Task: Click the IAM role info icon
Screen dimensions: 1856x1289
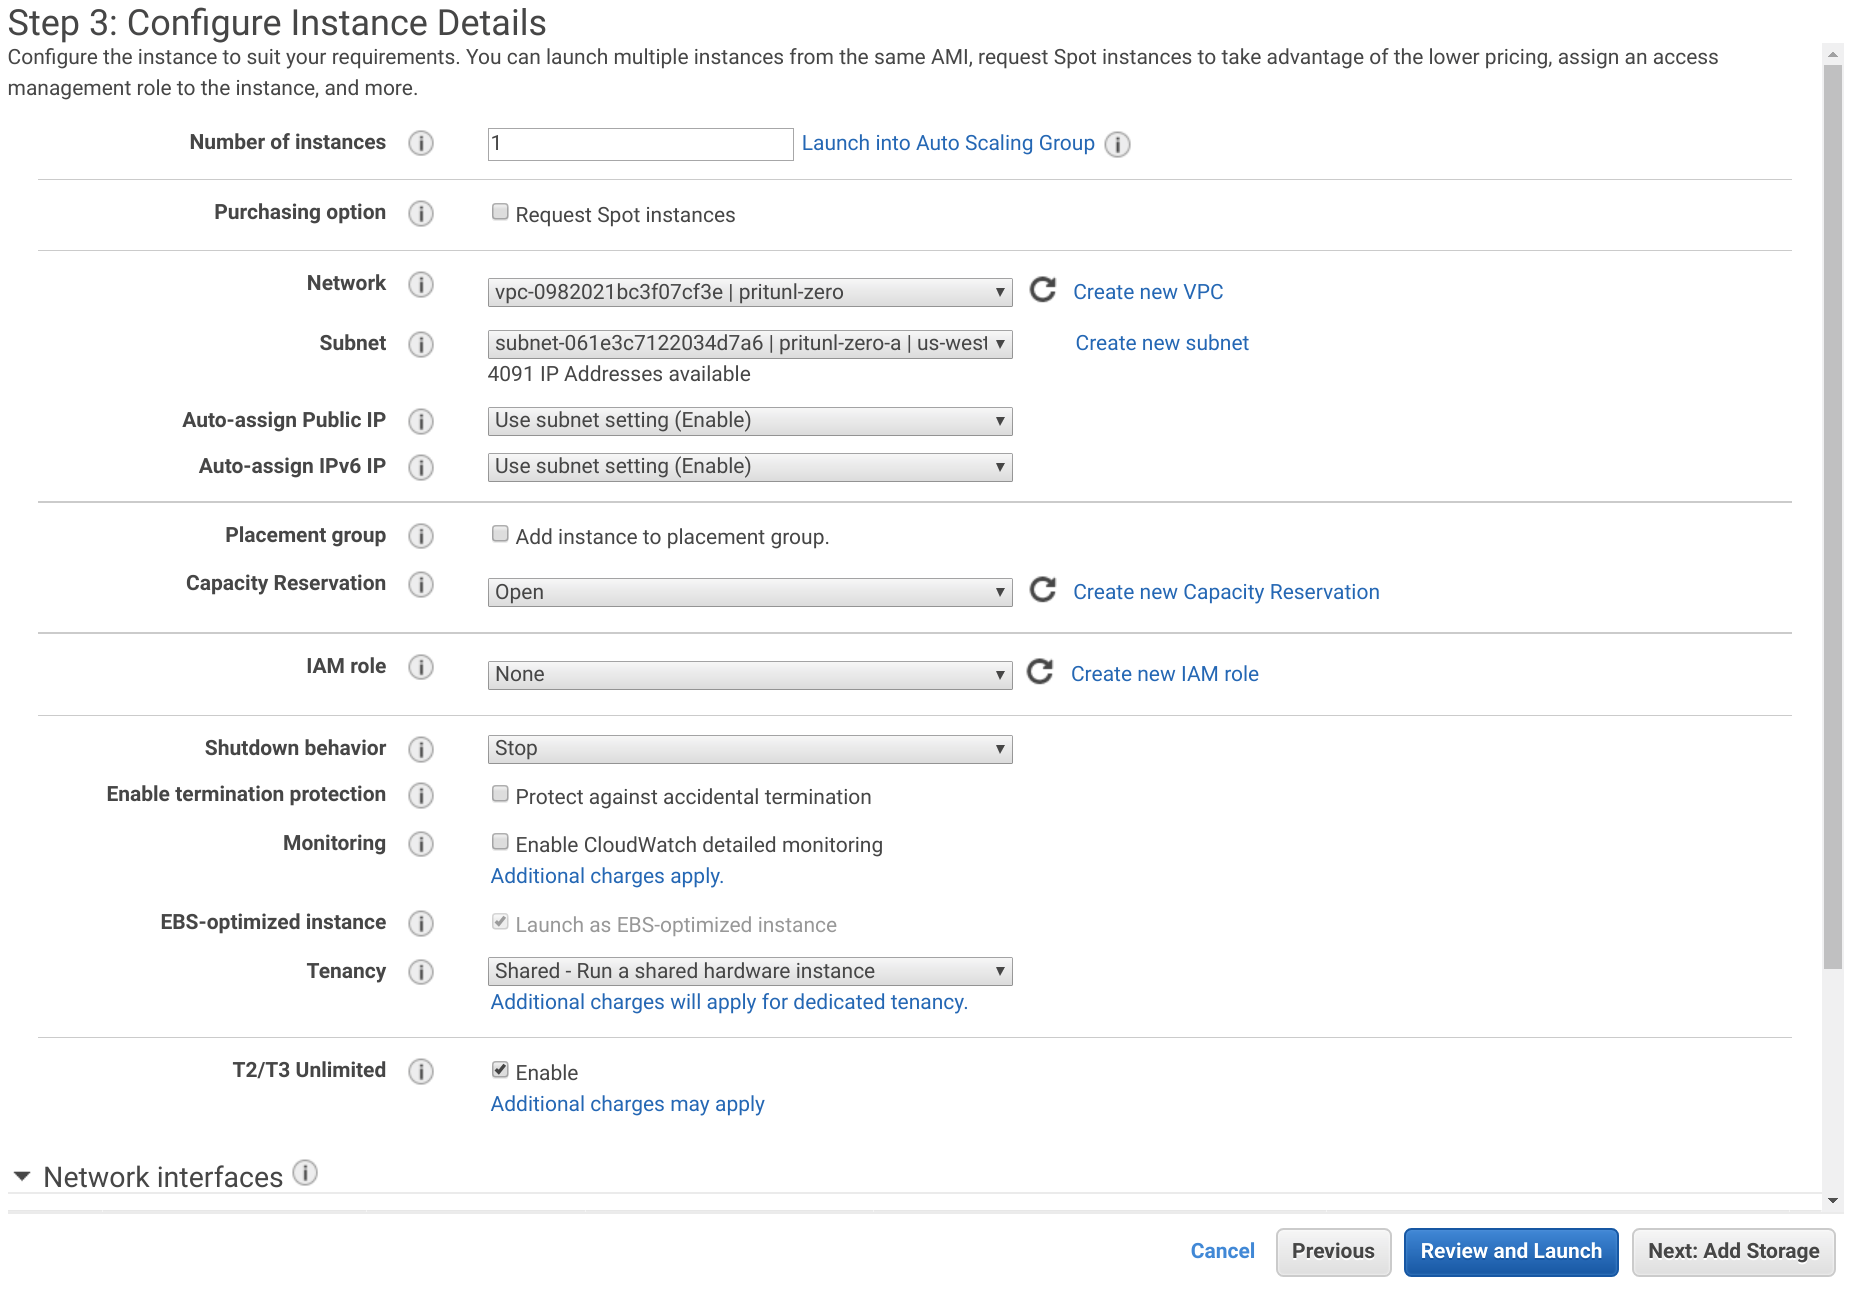Action: [421, 667]
